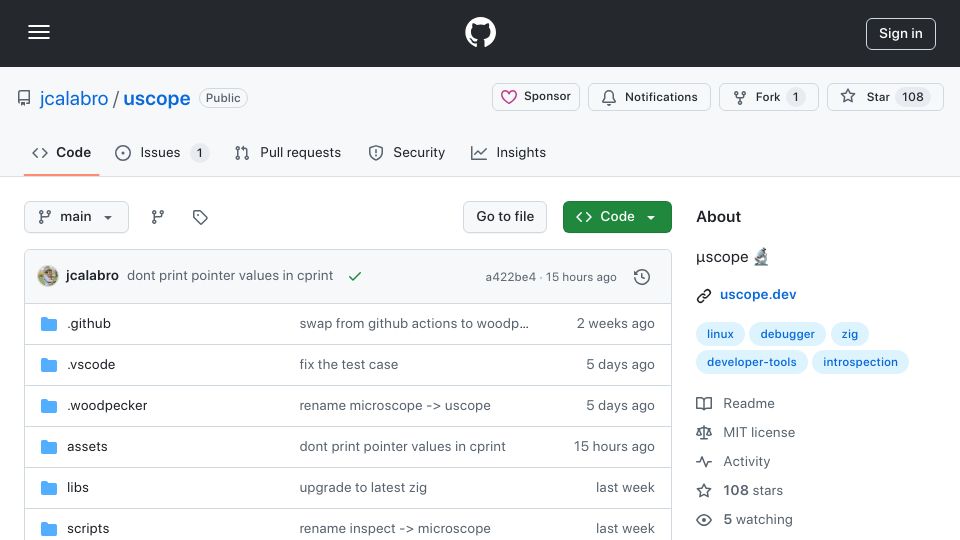Open the .vscode folder

91,364
